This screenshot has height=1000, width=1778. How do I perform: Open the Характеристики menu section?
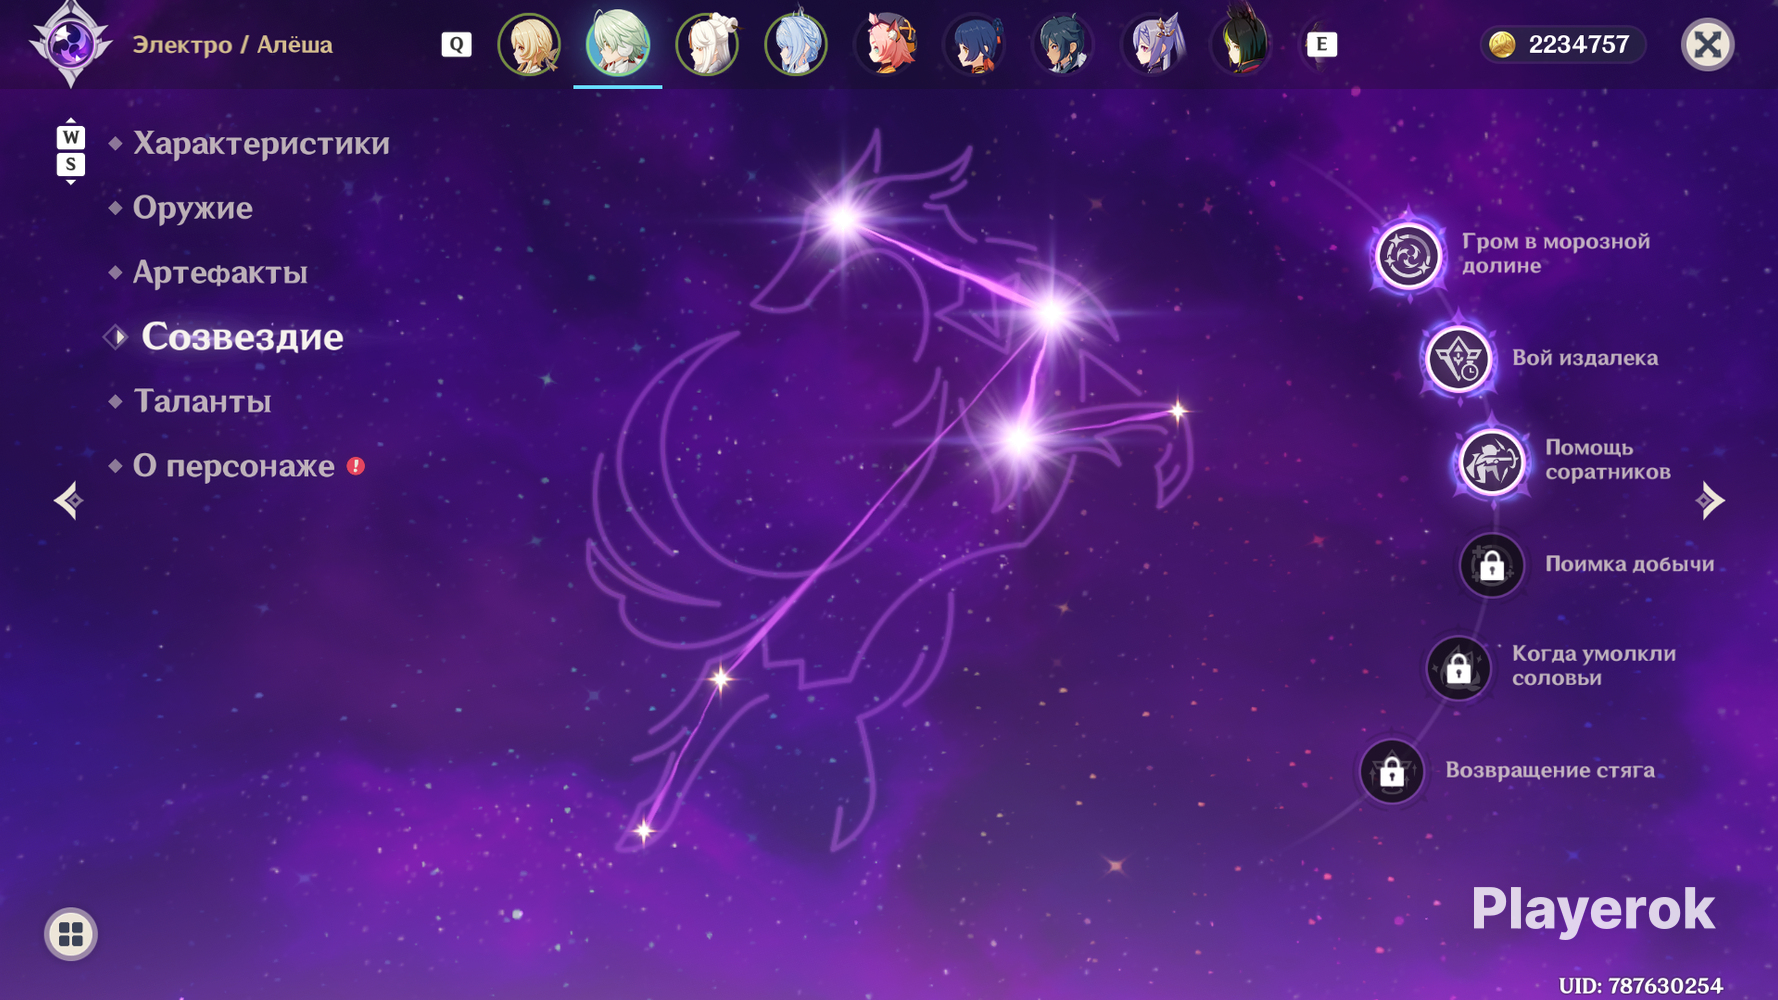(x=261, y=144)
